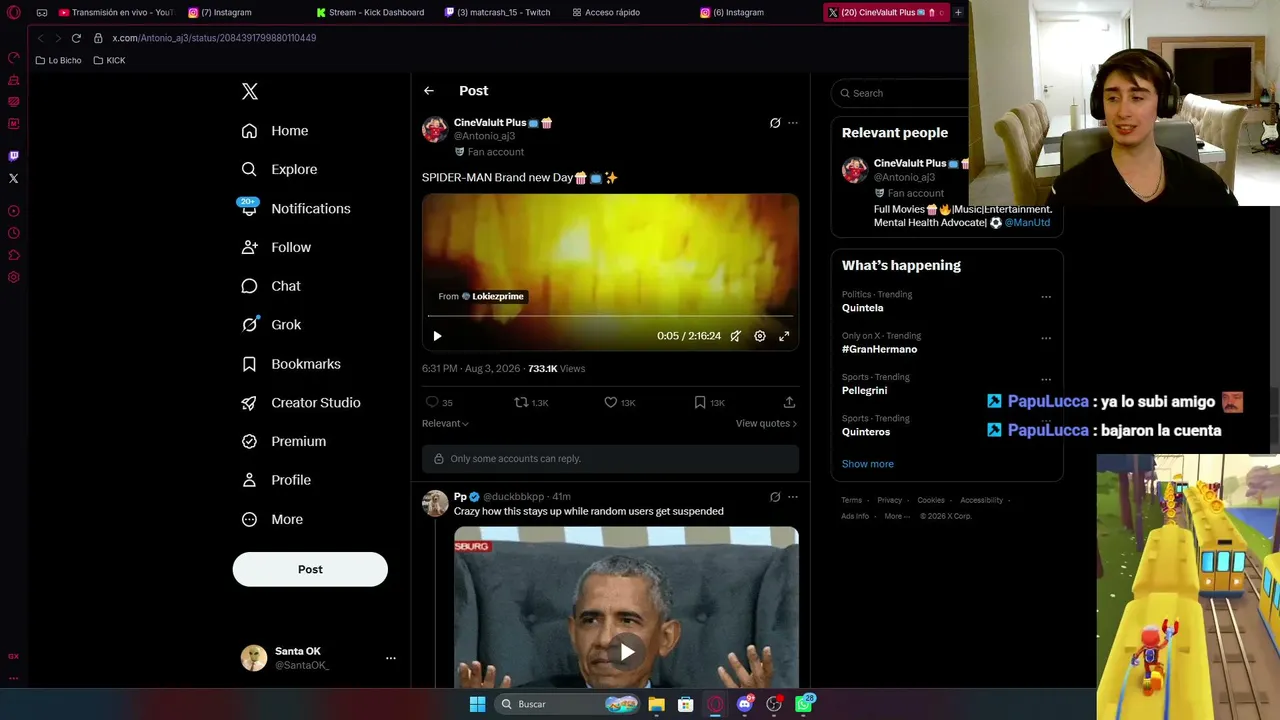Click the browser address bar URL
The image size is (1280, 720).
coord(214,38)
